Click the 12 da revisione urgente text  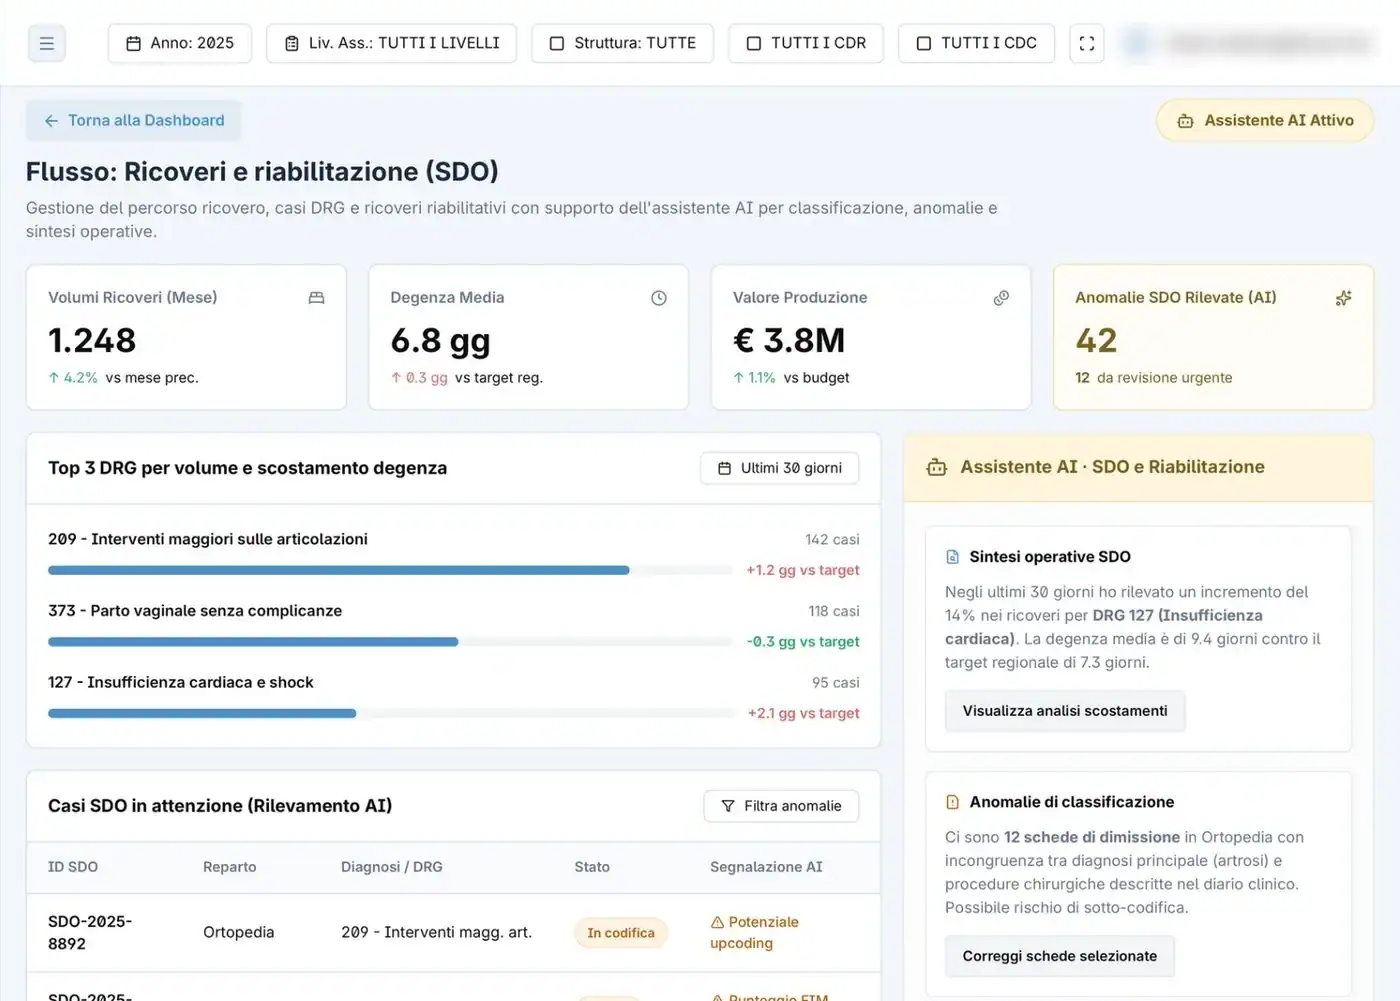(x=1154, y=378)
